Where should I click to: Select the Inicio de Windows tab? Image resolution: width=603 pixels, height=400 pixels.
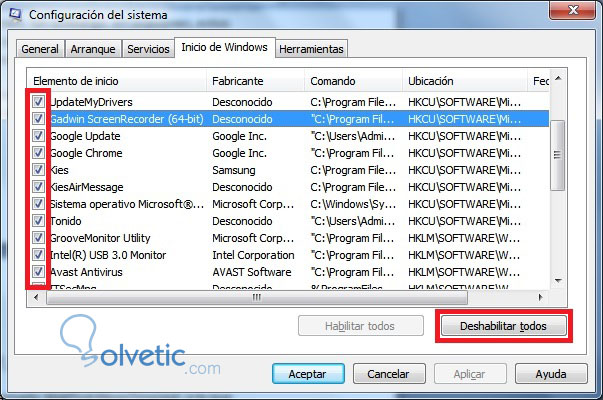click(225, 47)
